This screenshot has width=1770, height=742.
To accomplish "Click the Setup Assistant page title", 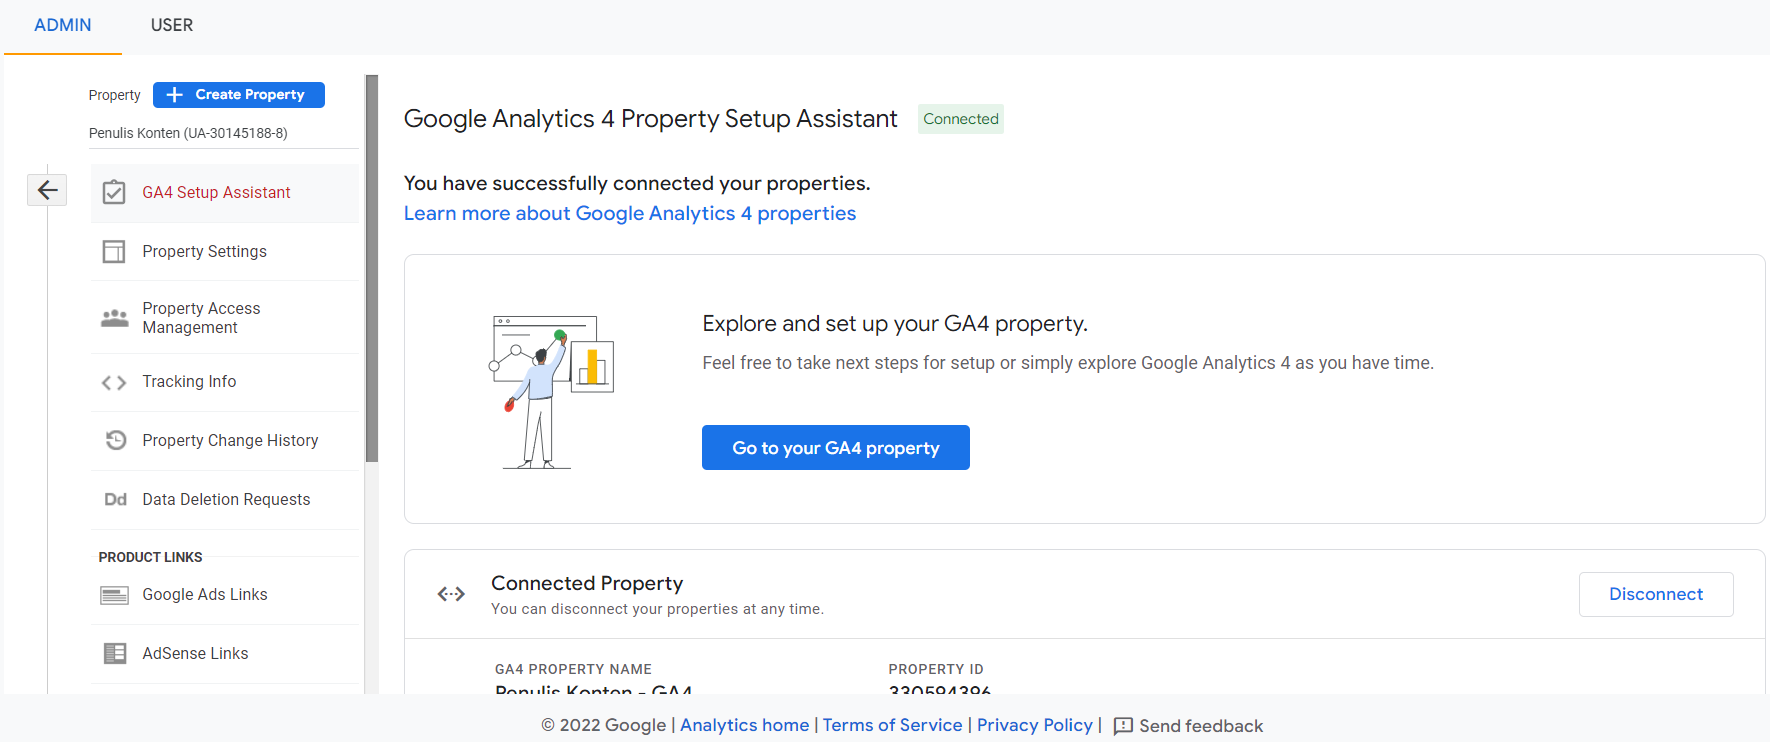I will tap(651, 119).
